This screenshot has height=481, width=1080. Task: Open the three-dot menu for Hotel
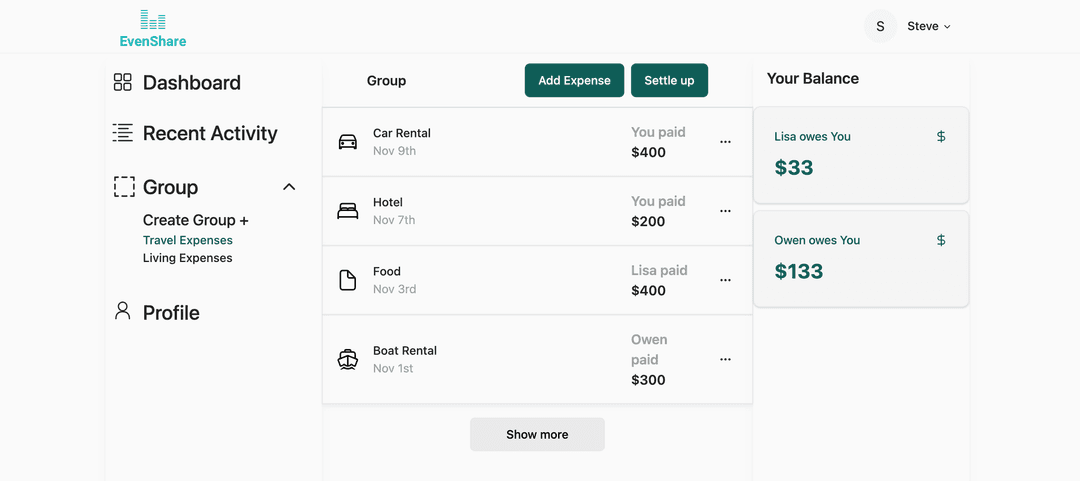pos(725,211)
